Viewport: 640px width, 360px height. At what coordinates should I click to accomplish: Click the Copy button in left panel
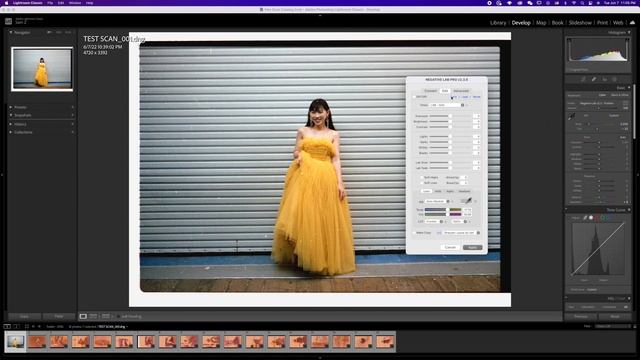point(24,316)
